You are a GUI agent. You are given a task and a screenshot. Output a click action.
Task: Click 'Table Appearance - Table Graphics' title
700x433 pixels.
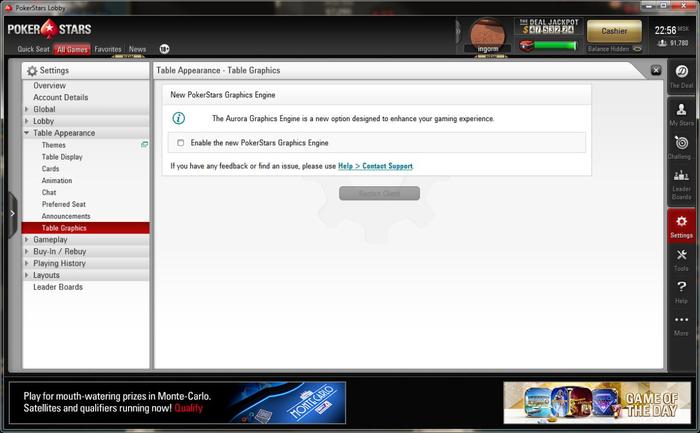tap(218, 70)
